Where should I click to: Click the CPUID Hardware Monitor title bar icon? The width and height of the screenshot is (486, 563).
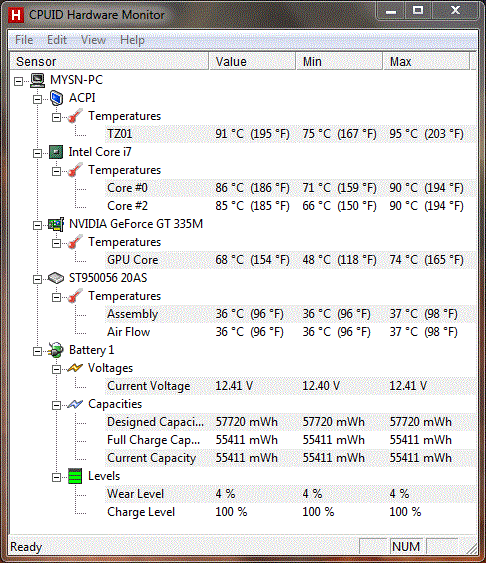[17, 15]
